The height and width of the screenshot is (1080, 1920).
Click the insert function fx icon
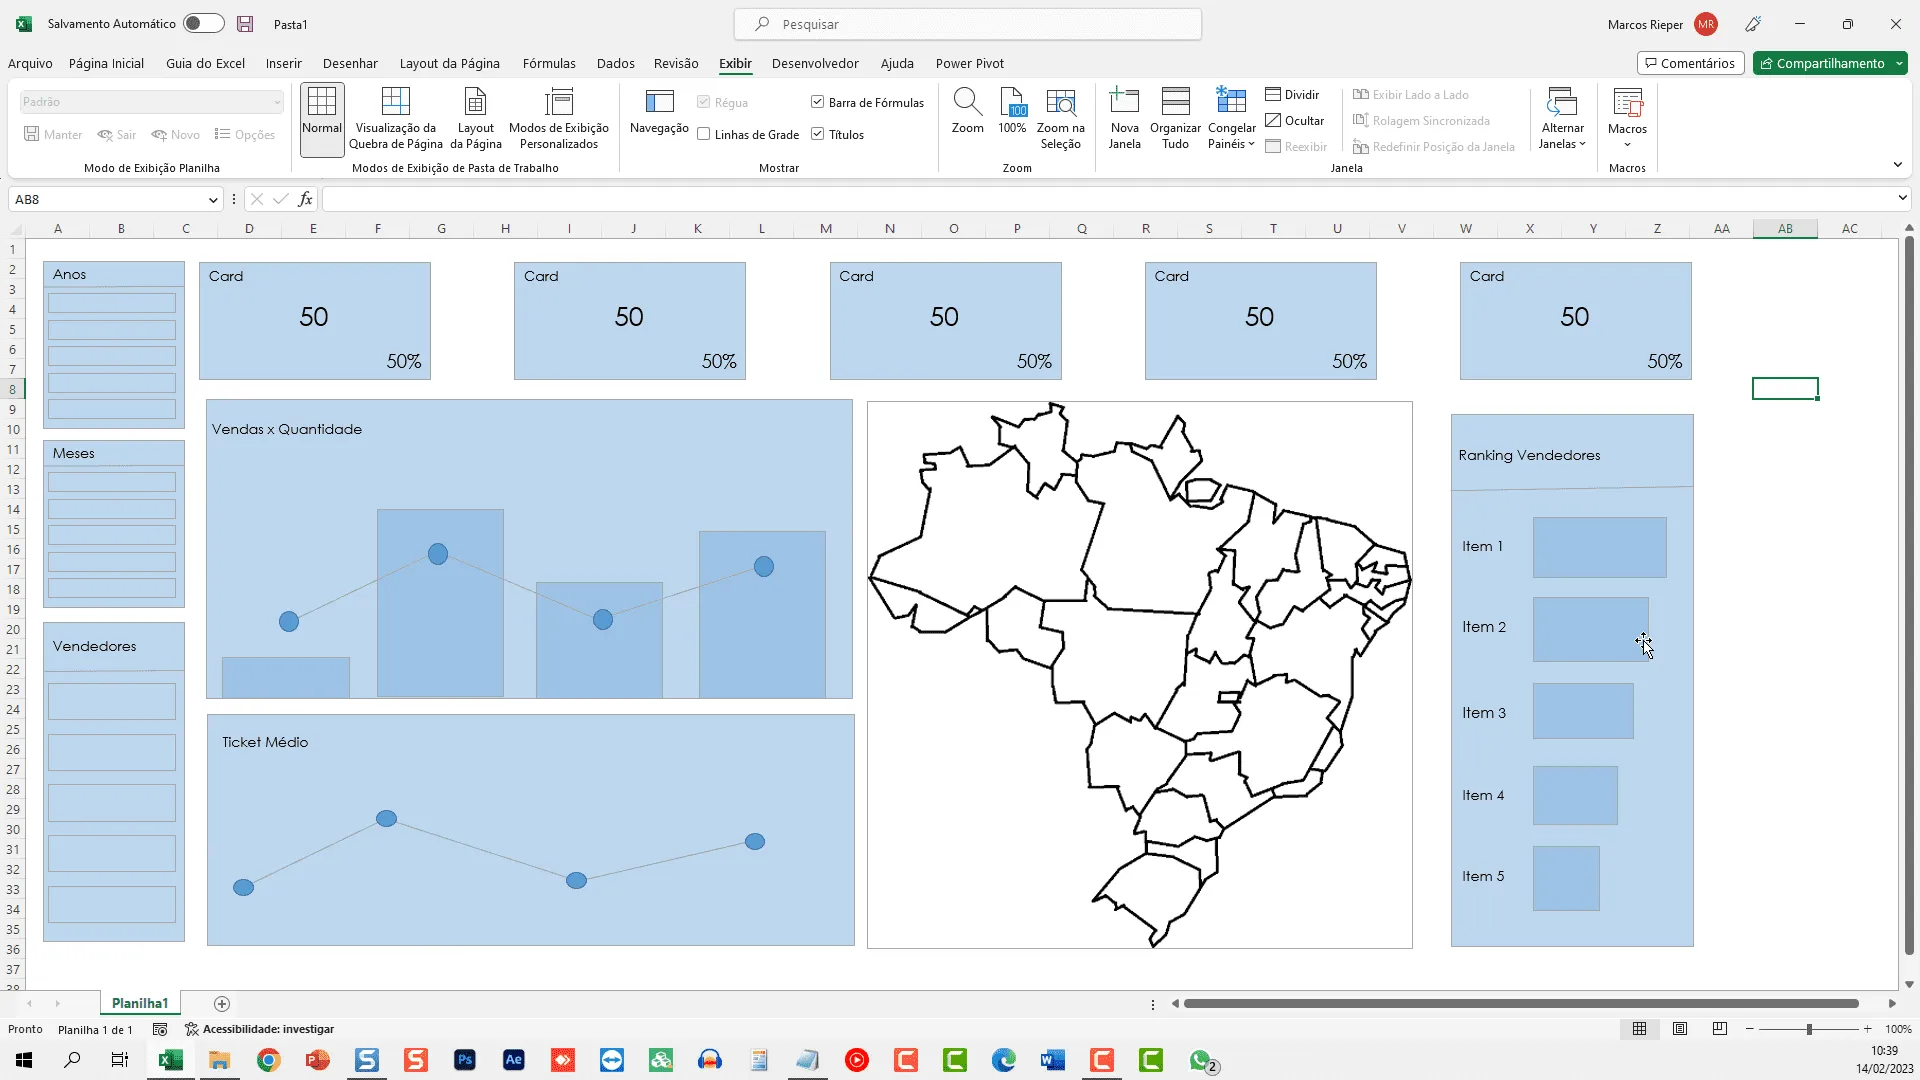click(x=306, y=199)
